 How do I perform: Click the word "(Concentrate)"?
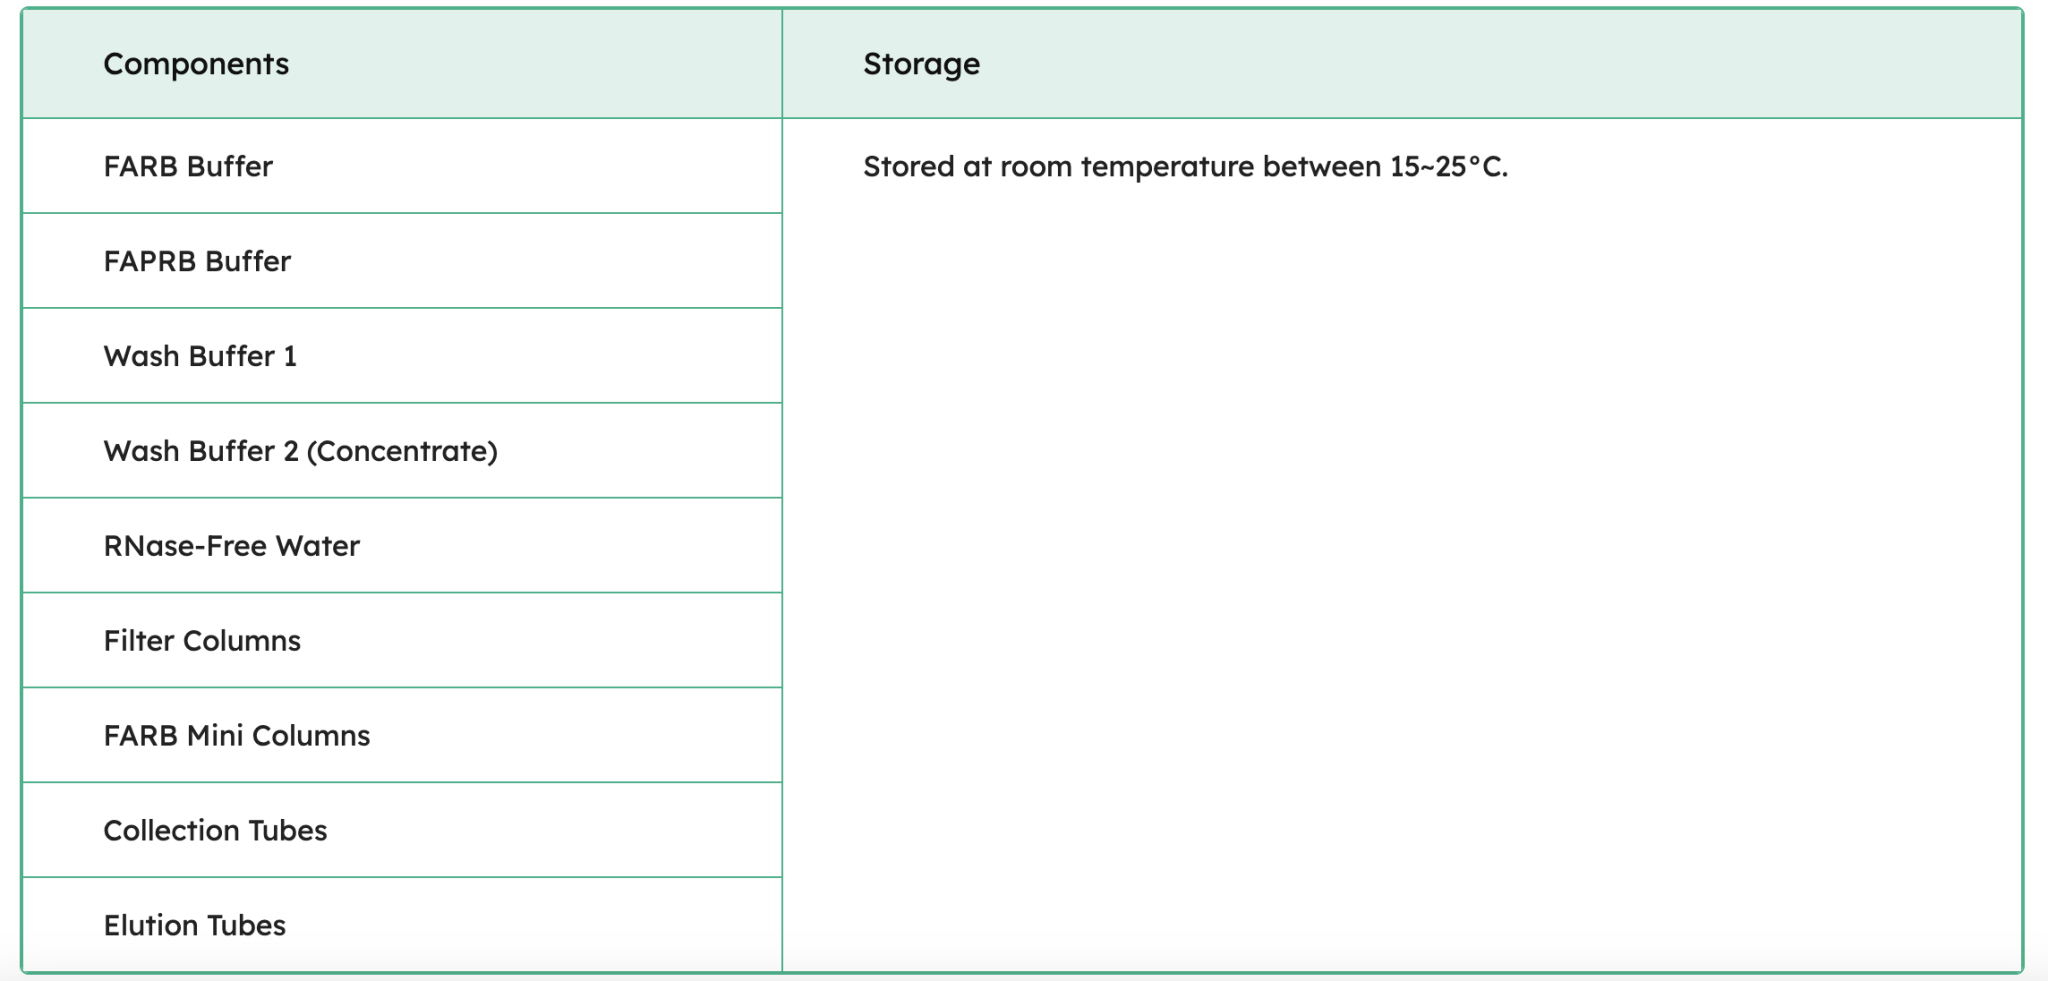coord(402,451)
